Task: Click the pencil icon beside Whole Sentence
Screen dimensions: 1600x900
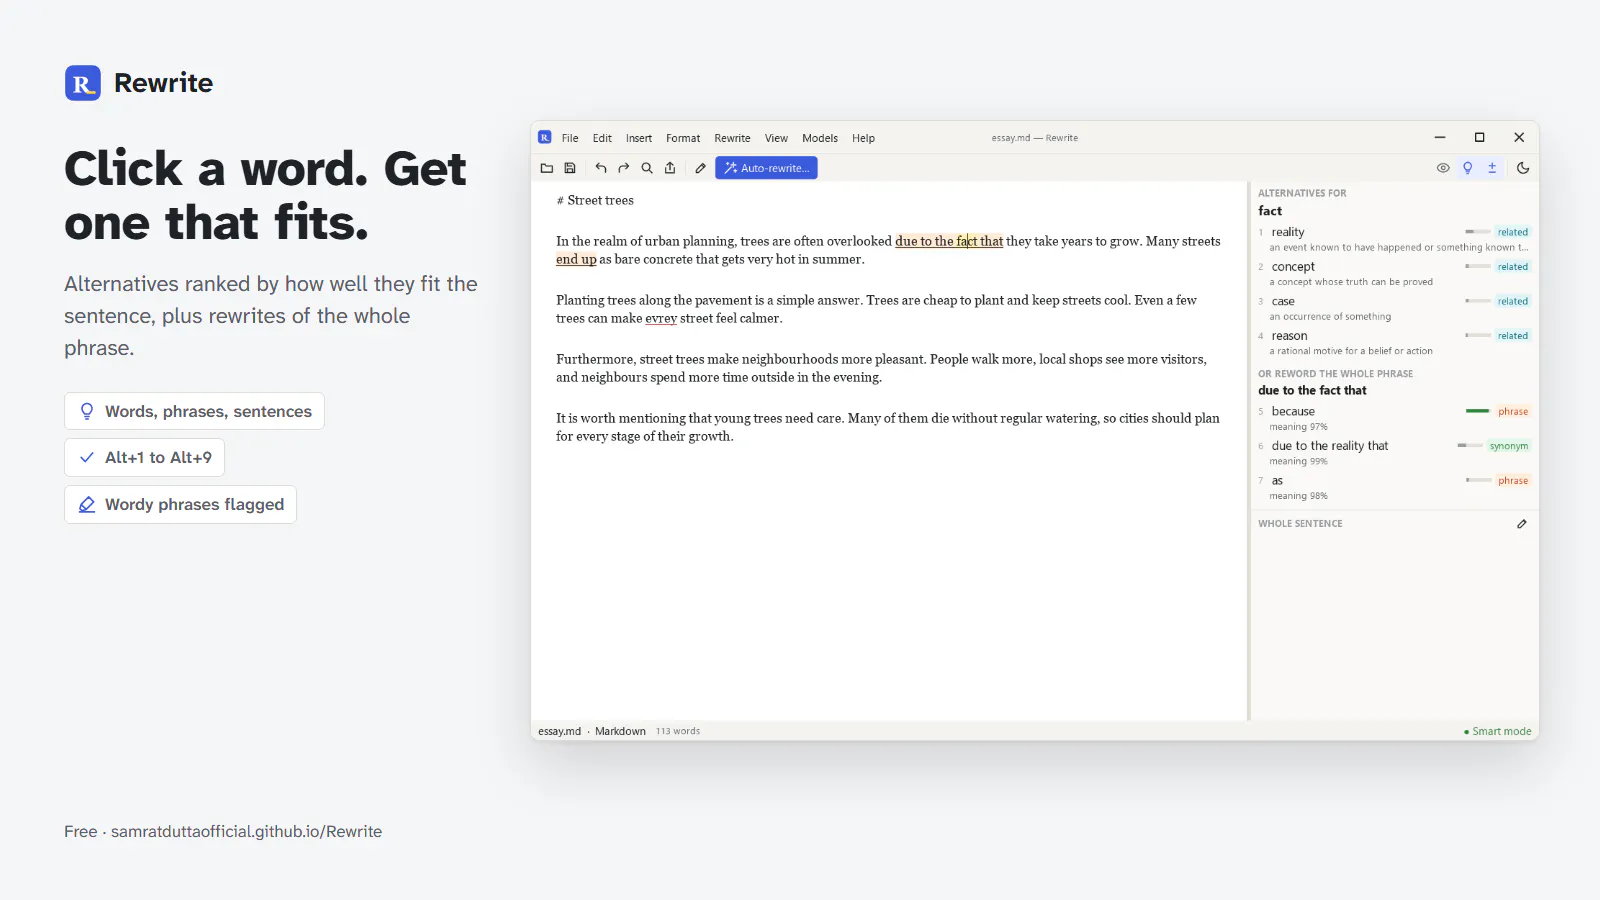Action: (x=1522, y=524)
